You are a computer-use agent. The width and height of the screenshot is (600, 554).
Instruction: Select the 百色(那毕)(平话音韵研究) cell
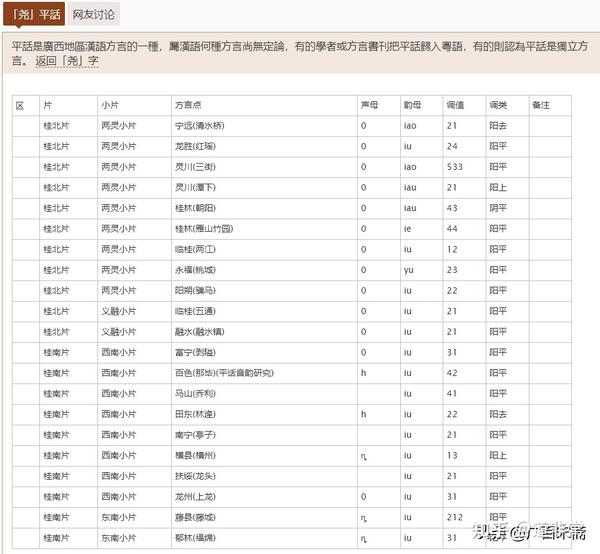coord(264,373)
